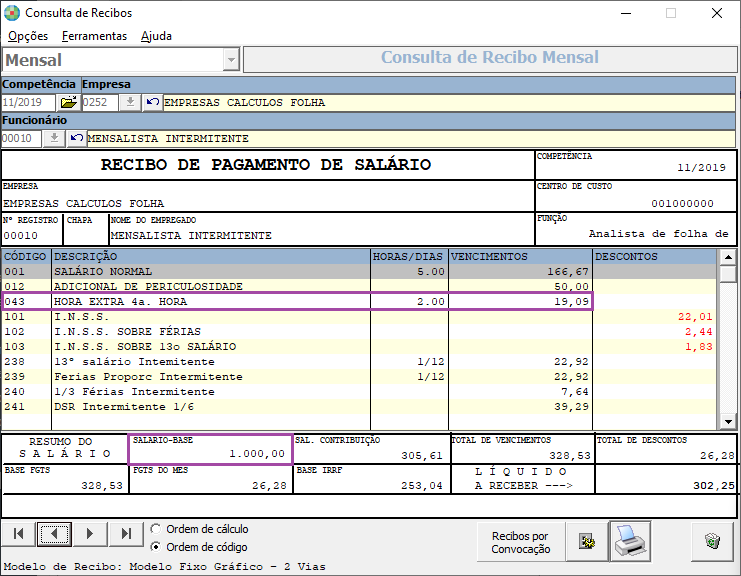Select the I.N.S.S. SOBRE 13o SALÁRIO row

[359, 346]
